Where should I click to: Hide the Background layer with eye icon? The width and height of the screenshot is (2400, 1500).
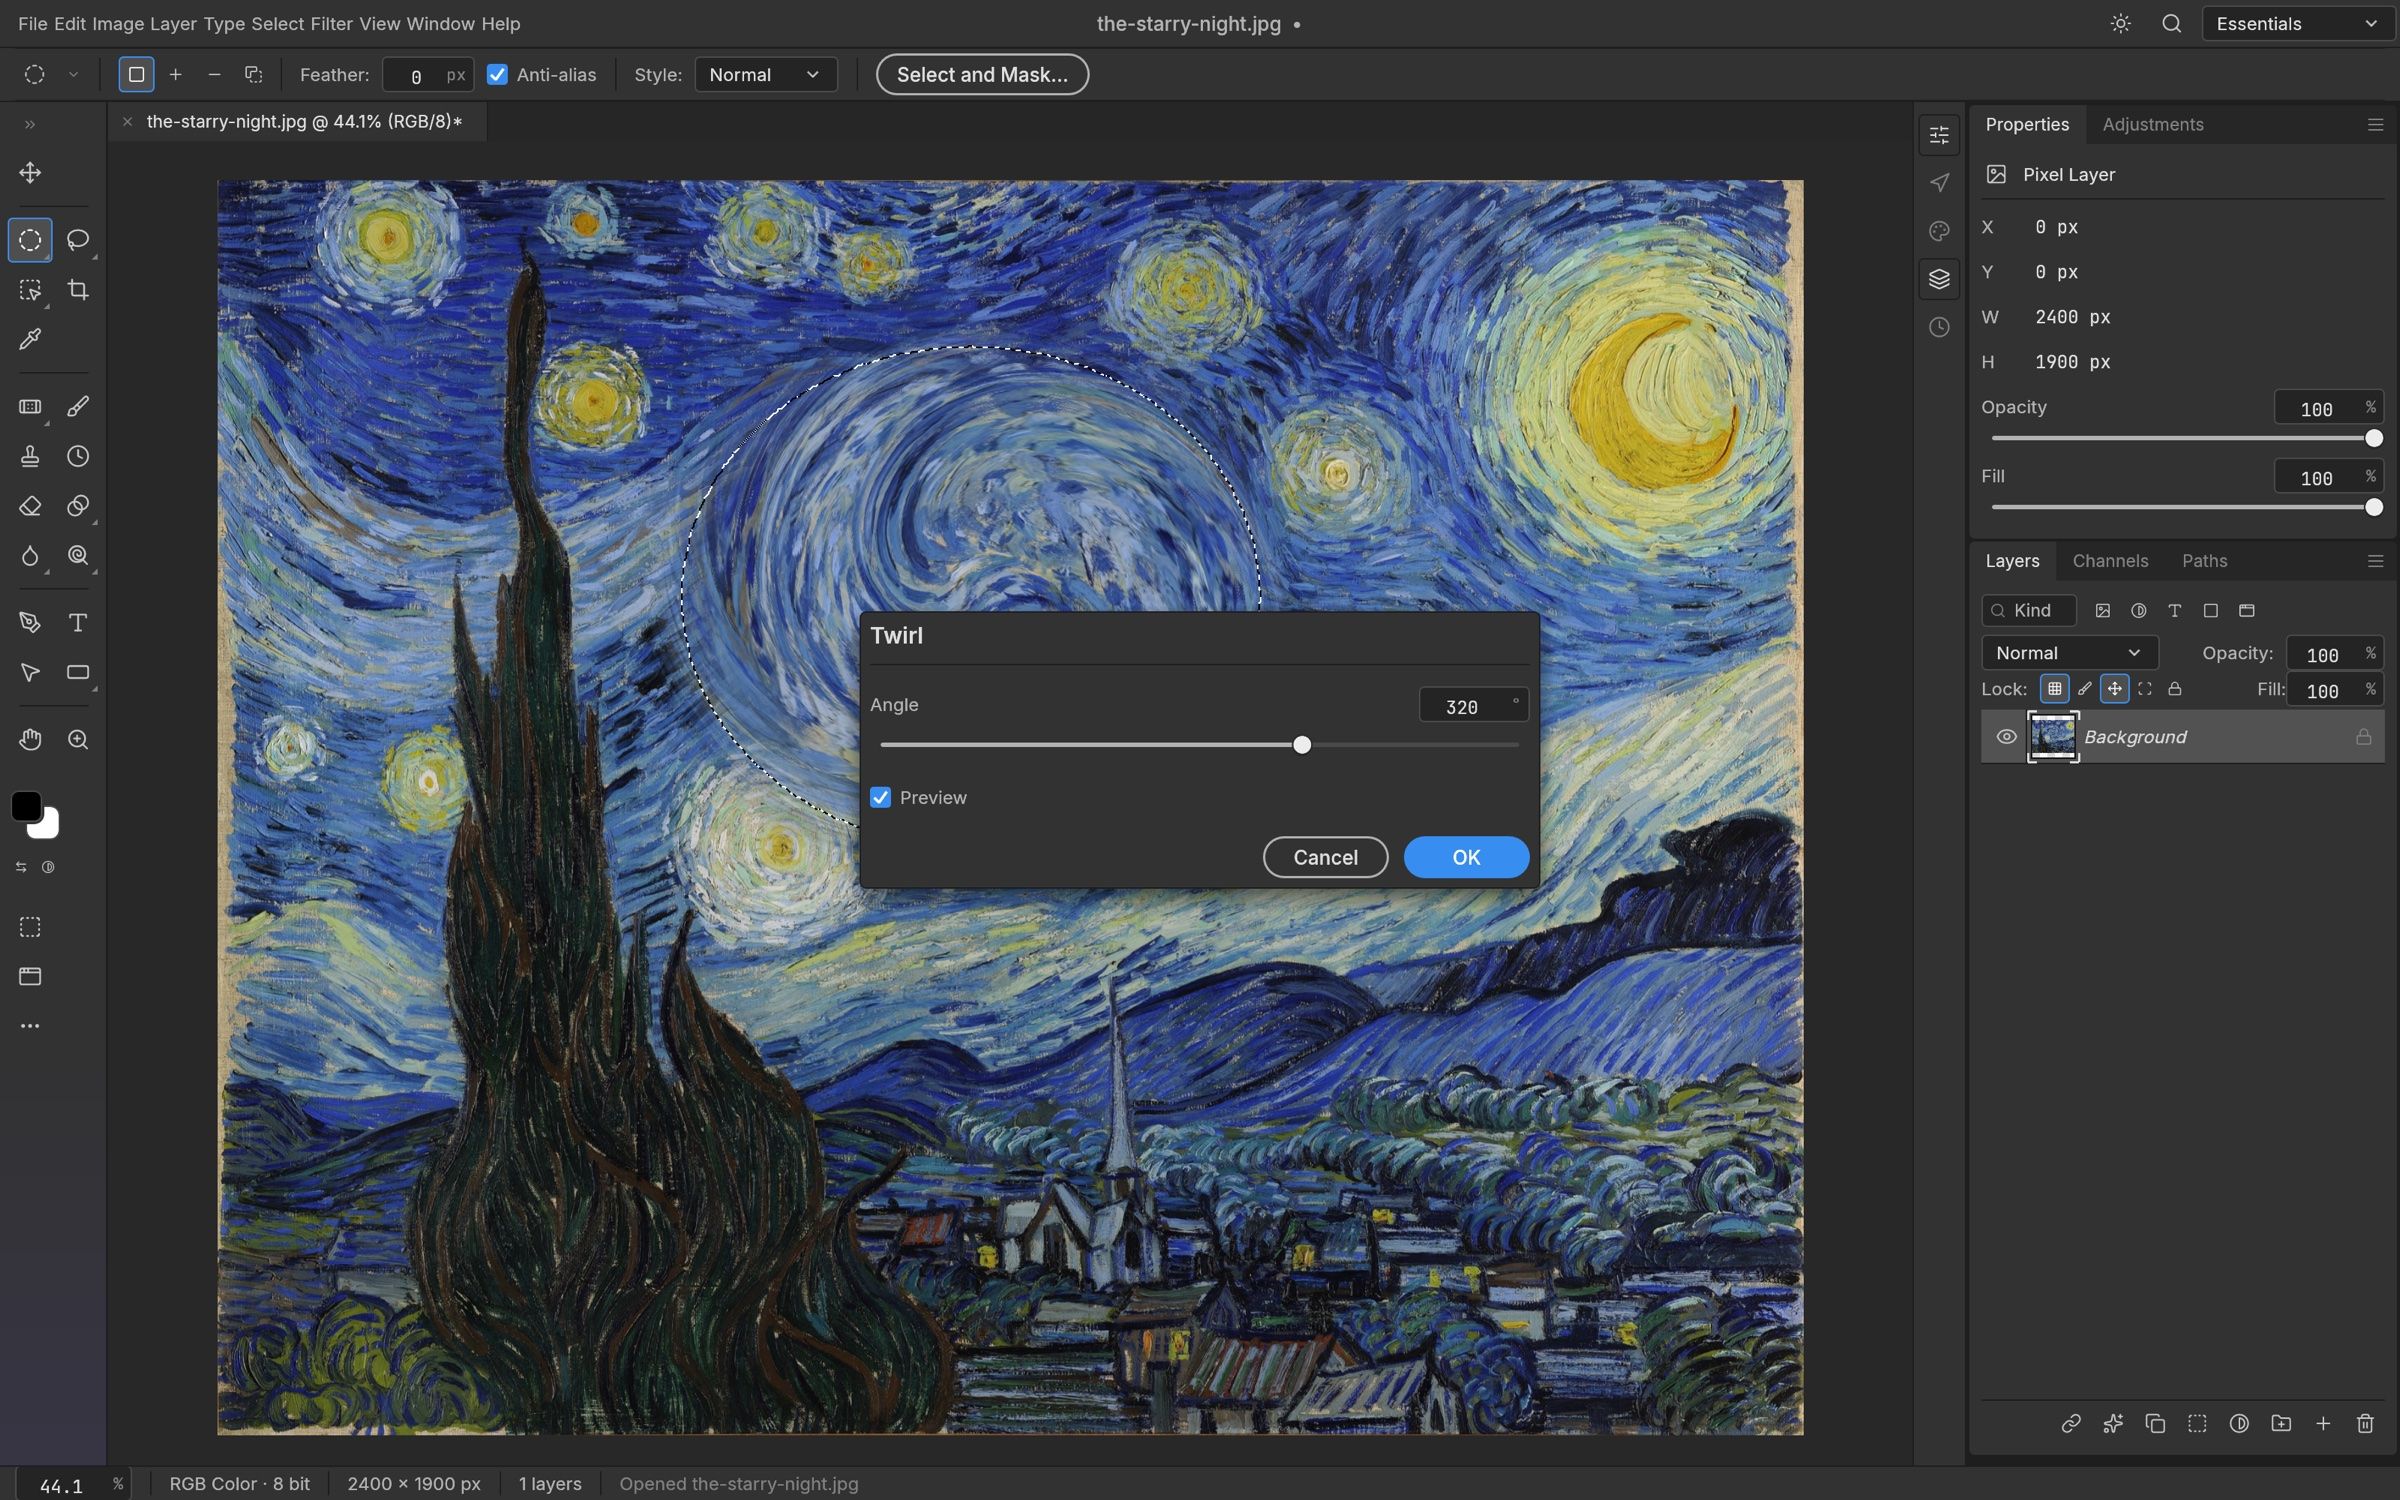click(2006, 737)
